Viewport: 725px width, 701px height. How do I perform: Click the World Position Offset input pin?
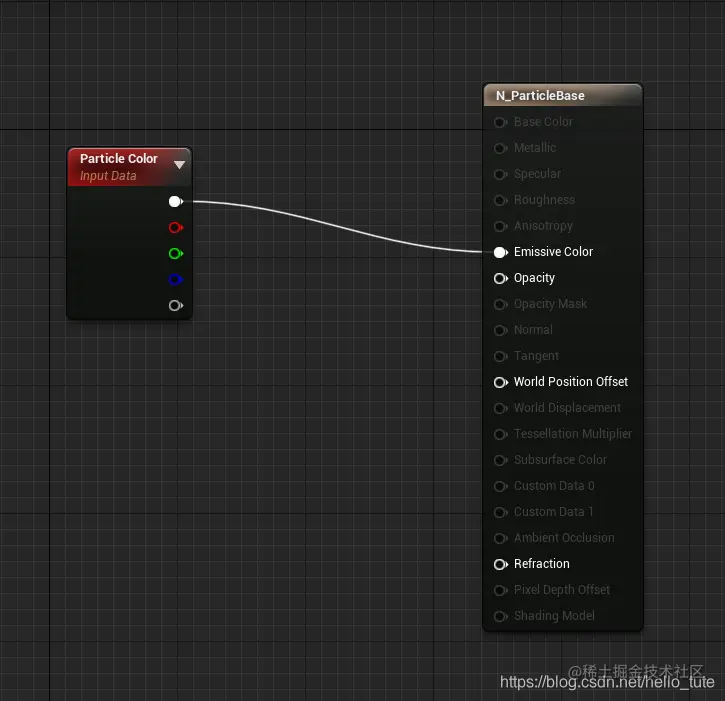500,382
